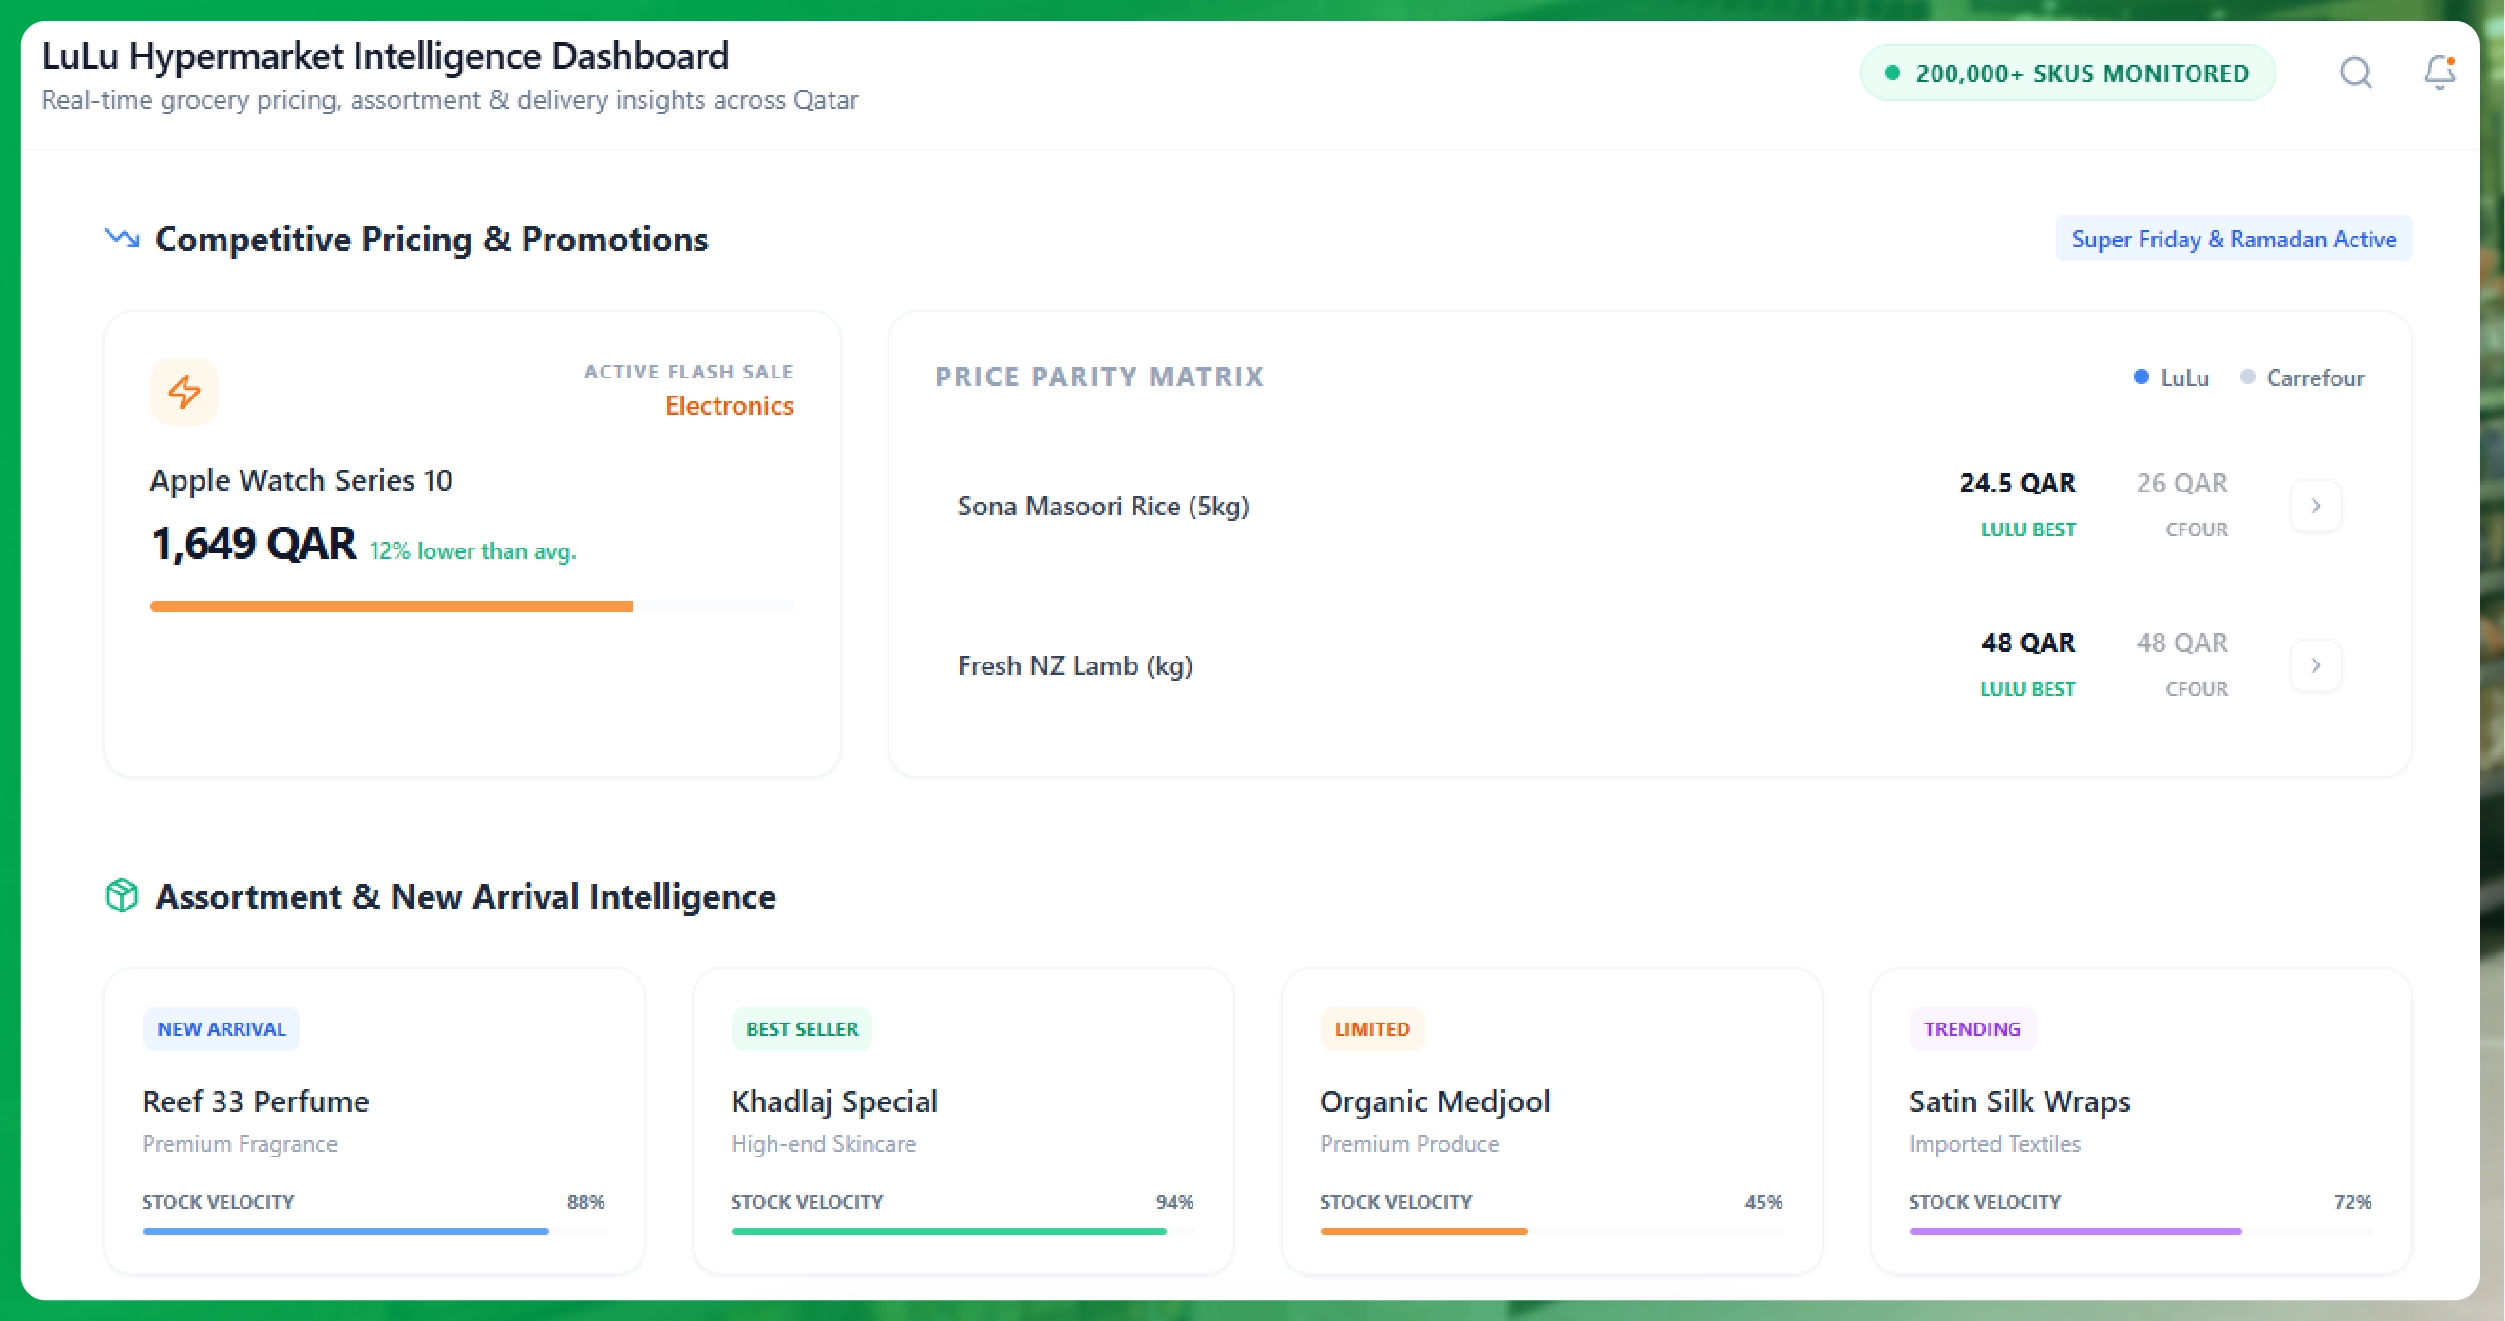2505x1321 pixels.
Task: Click the Super Friday & Ramadan Active badge
Action: 2233,239
